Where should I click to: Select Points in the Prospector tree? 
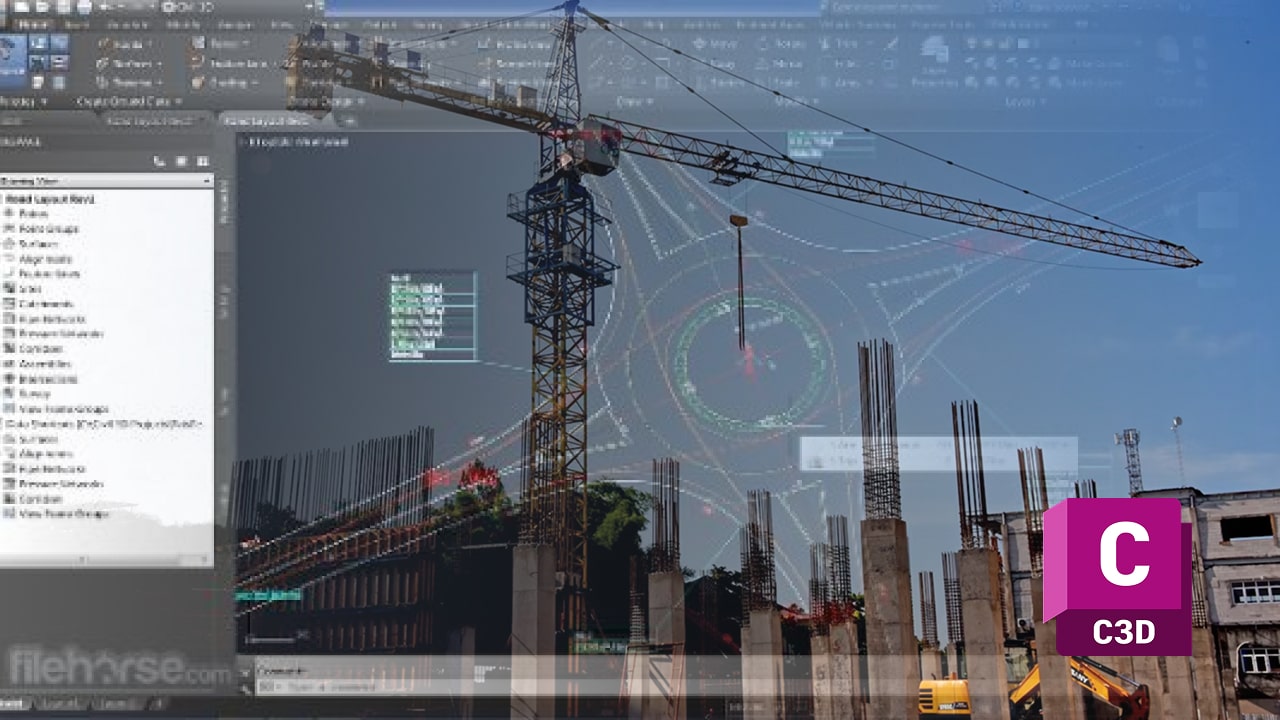[x=33, y=214]
